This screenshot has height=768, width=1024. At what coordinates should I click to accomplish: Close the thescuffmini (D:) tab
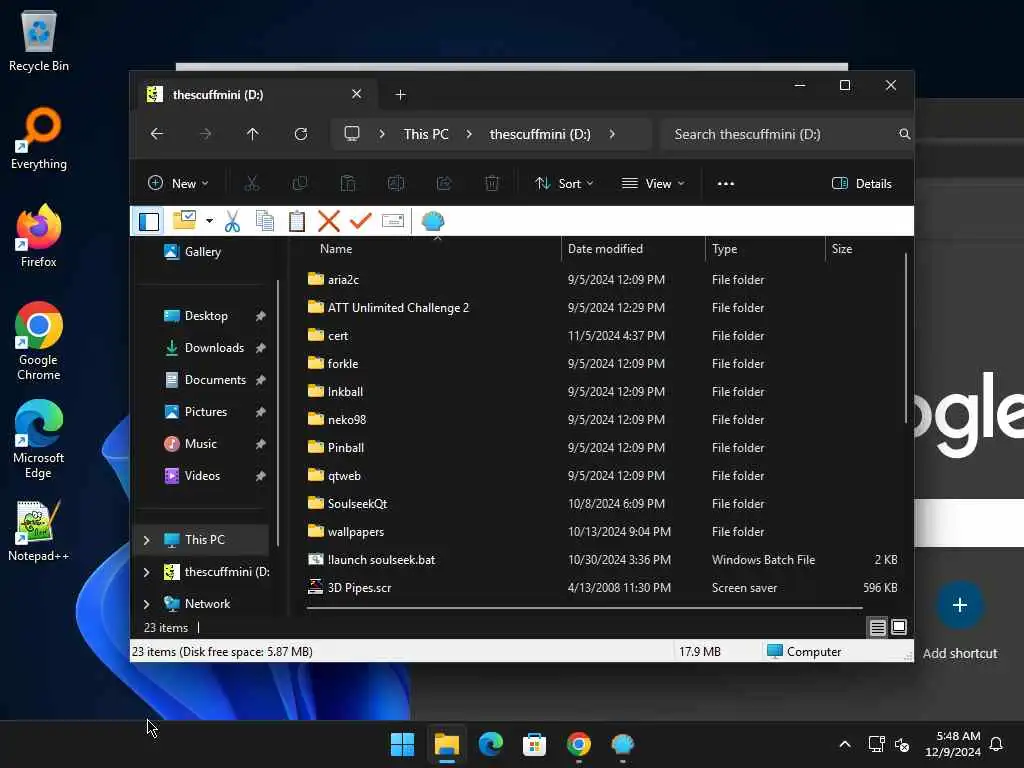tap(357, 94)
